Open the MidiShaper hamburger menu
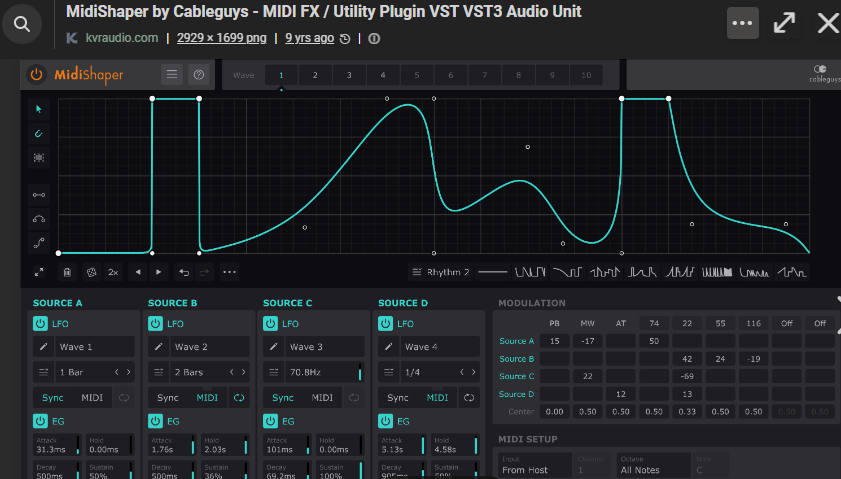 tap(172, 75)
